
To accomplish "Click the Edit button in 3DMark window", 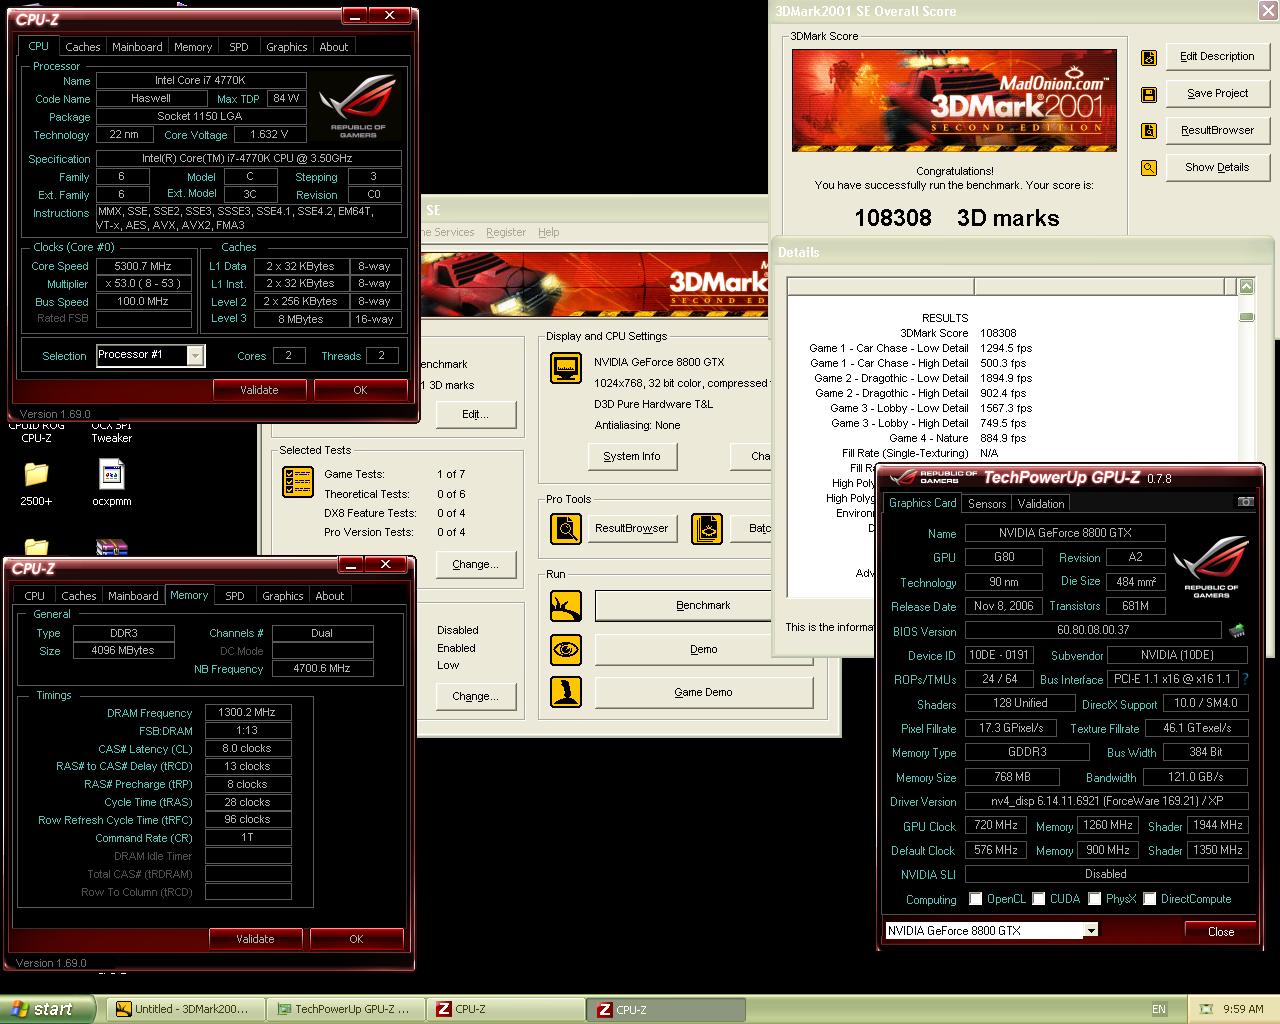I will tap(475, 414).
